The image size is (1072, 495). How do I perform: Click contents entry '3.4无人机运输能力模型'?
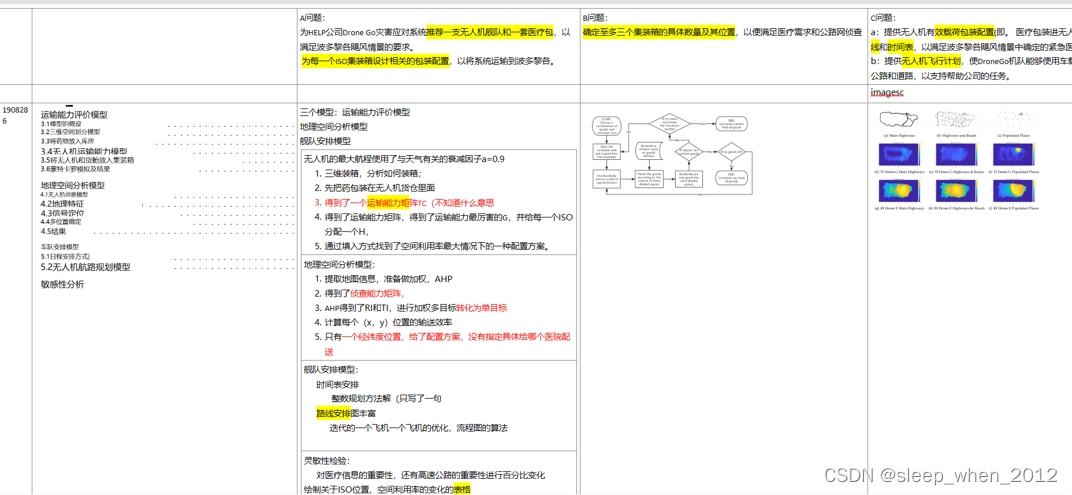click(83, 151)
